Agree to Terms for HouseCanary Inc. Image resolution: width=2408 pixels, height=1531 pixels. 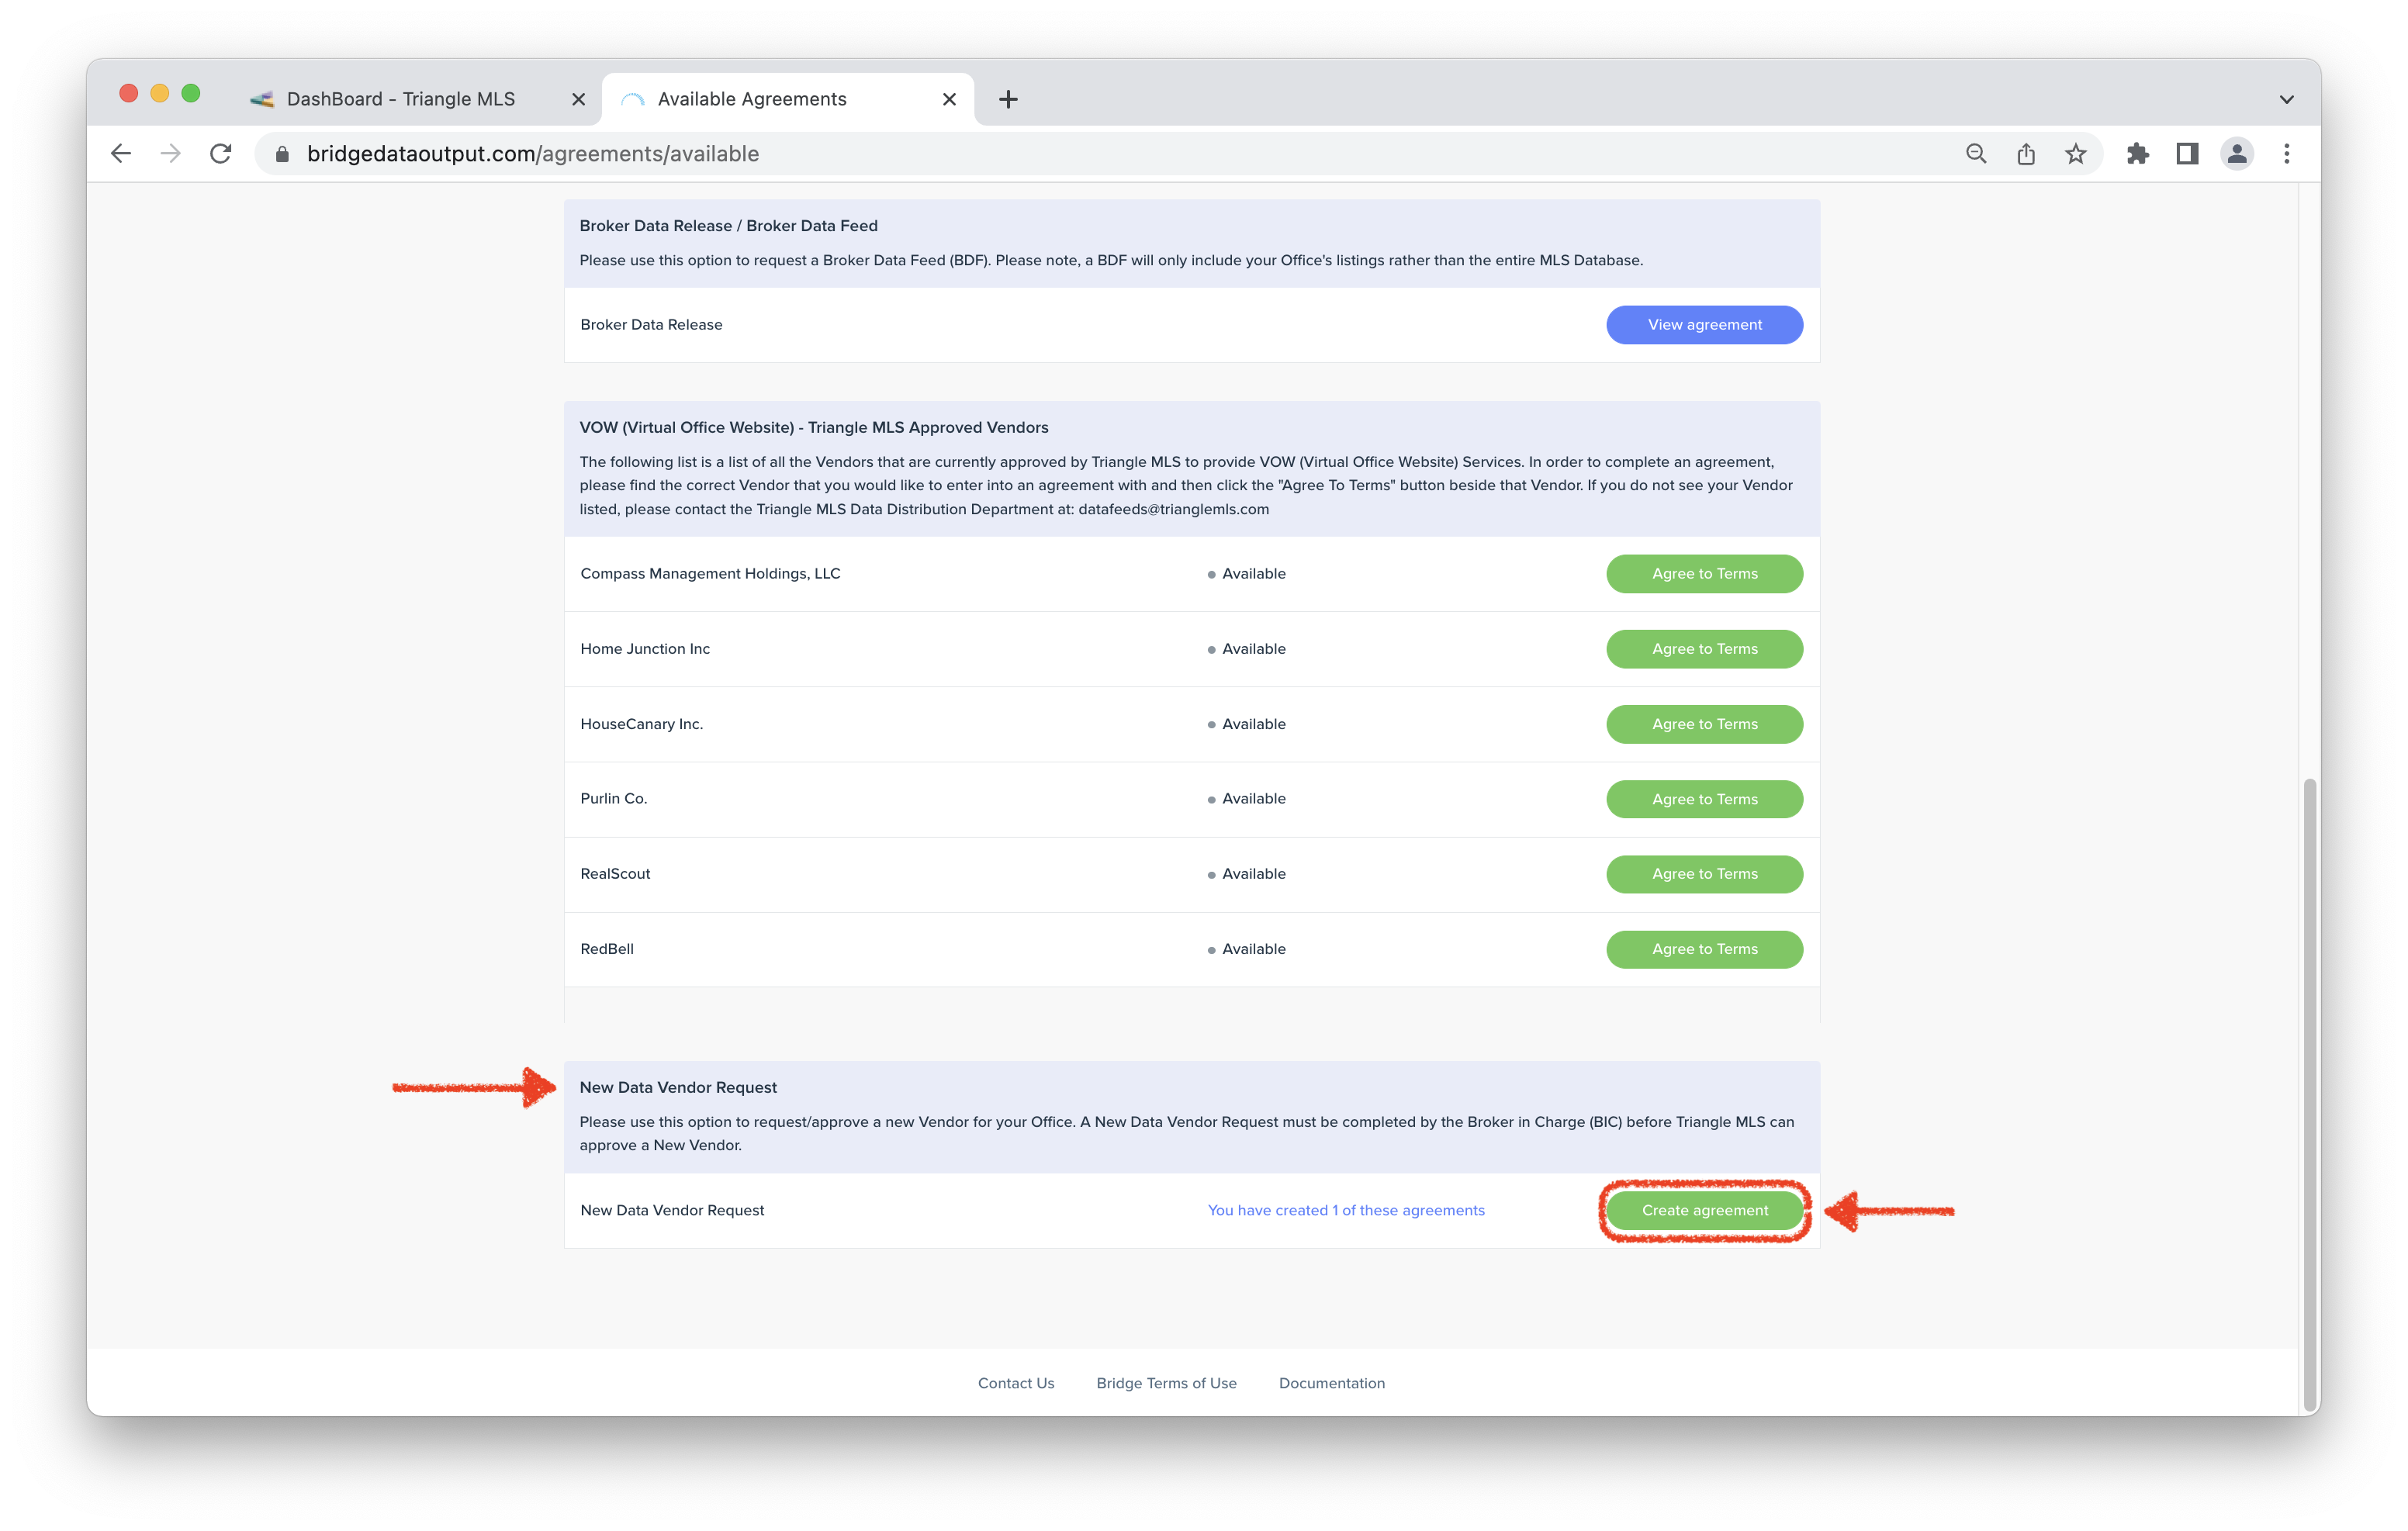1704,724
